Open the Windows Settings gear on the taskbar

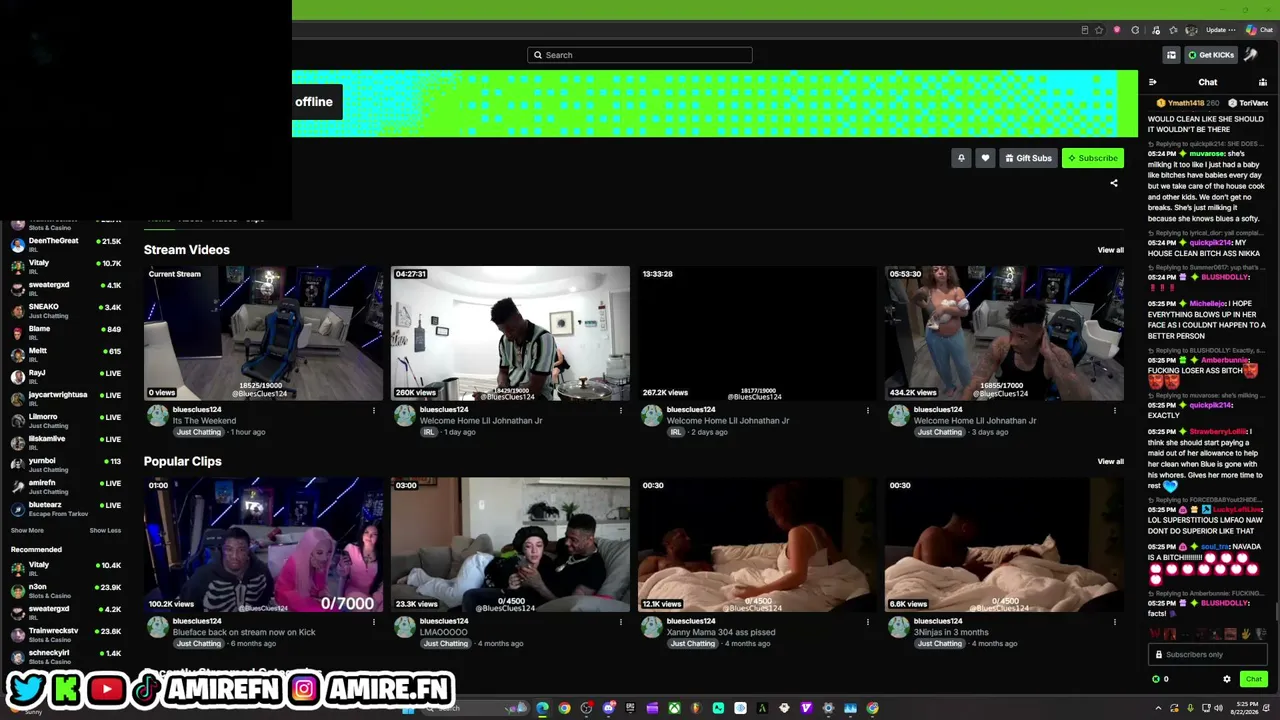(x=828, y=708)
